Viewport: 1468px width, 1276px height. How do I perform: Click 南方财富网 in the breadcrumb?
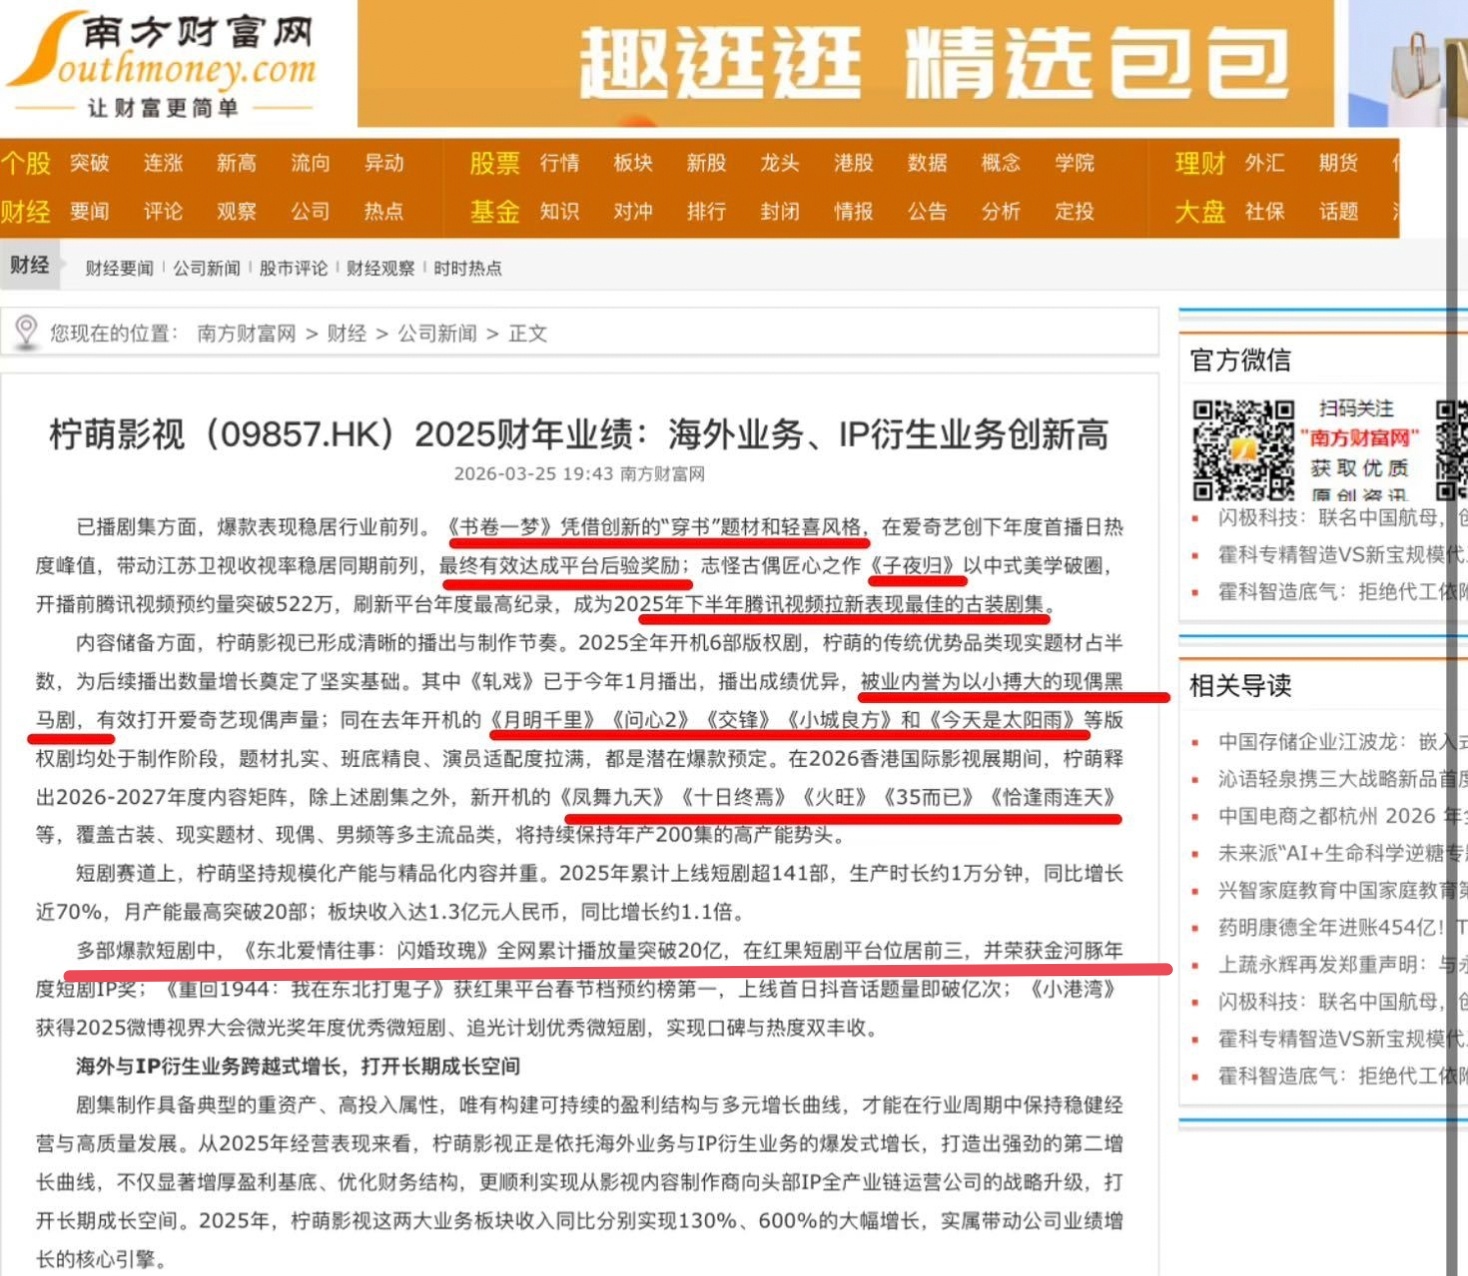click(x=246, y=333)
